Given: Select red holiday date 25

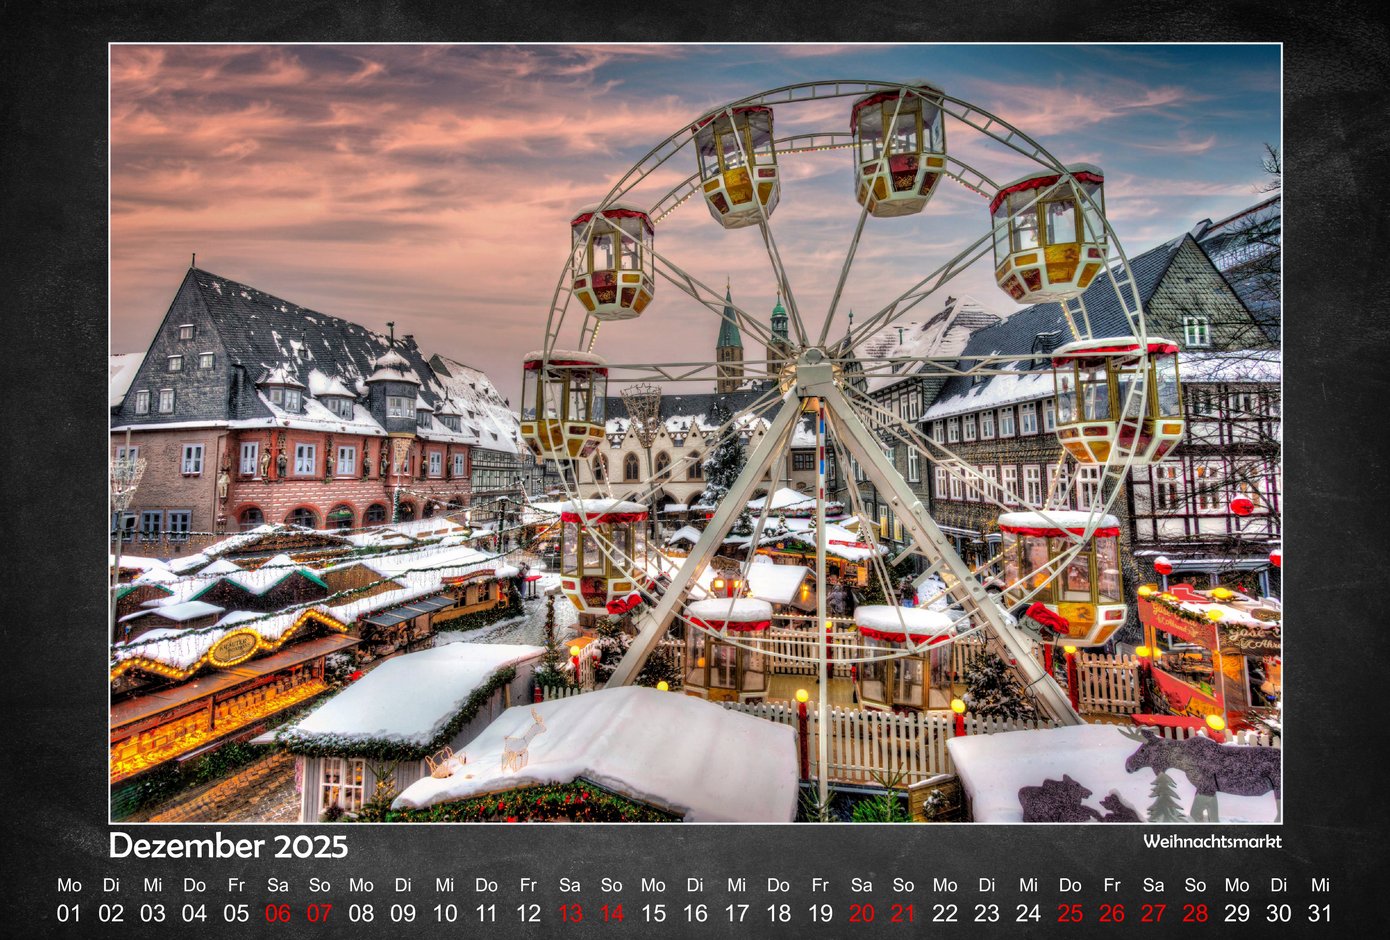Looking at the screenshot, I should point(1070,913).
